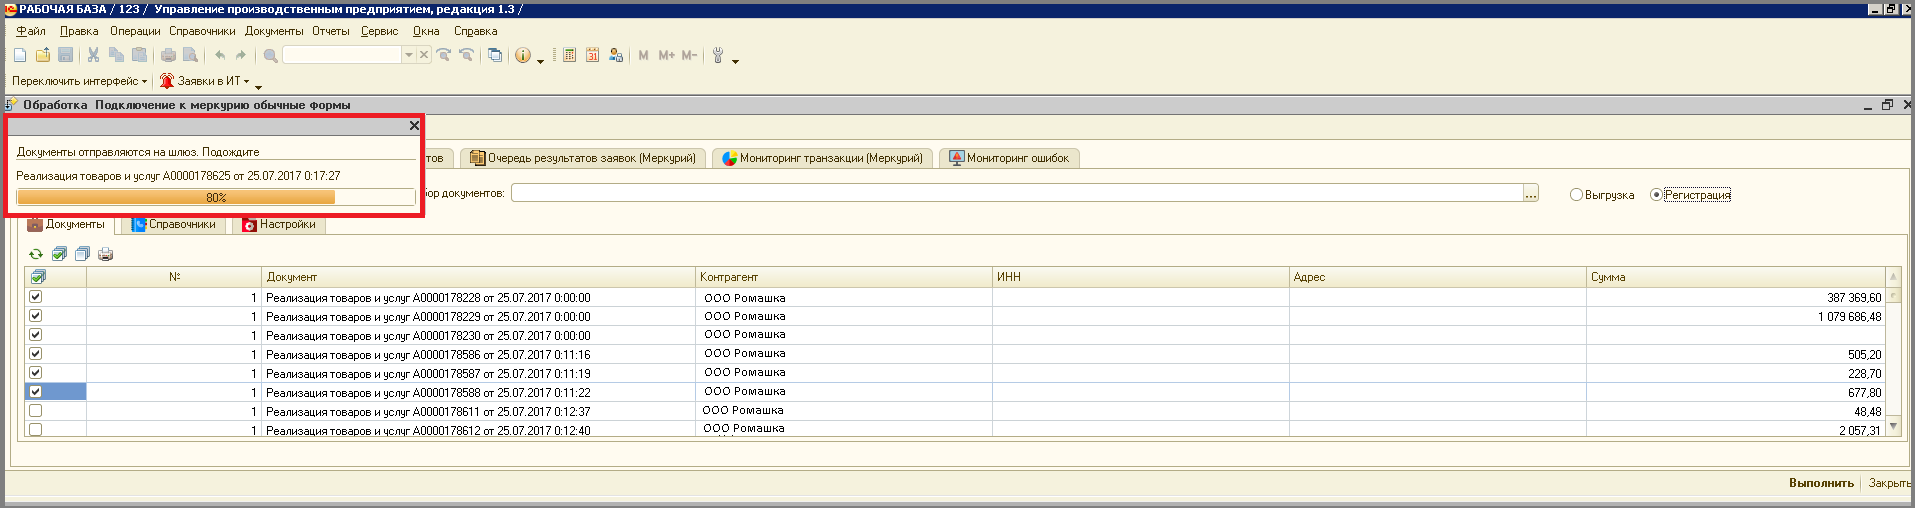Open the Сервис menu

379,31
